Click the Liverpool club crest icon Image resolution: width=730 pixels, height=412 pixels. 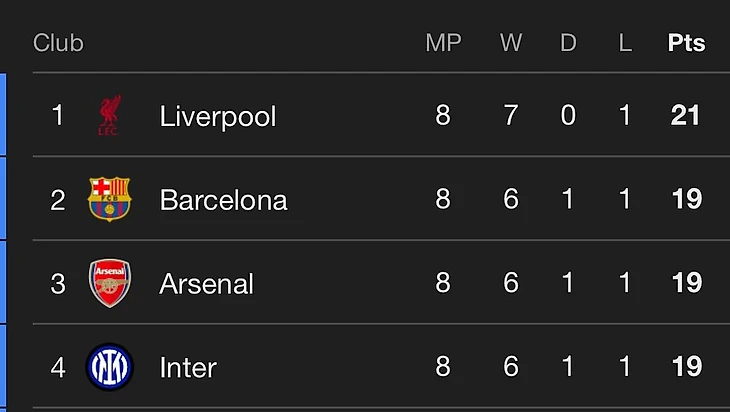coord(108,116)
